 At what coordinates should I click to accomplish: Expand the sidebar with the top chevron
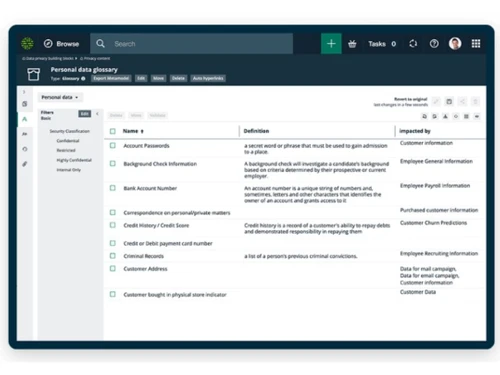24,92
